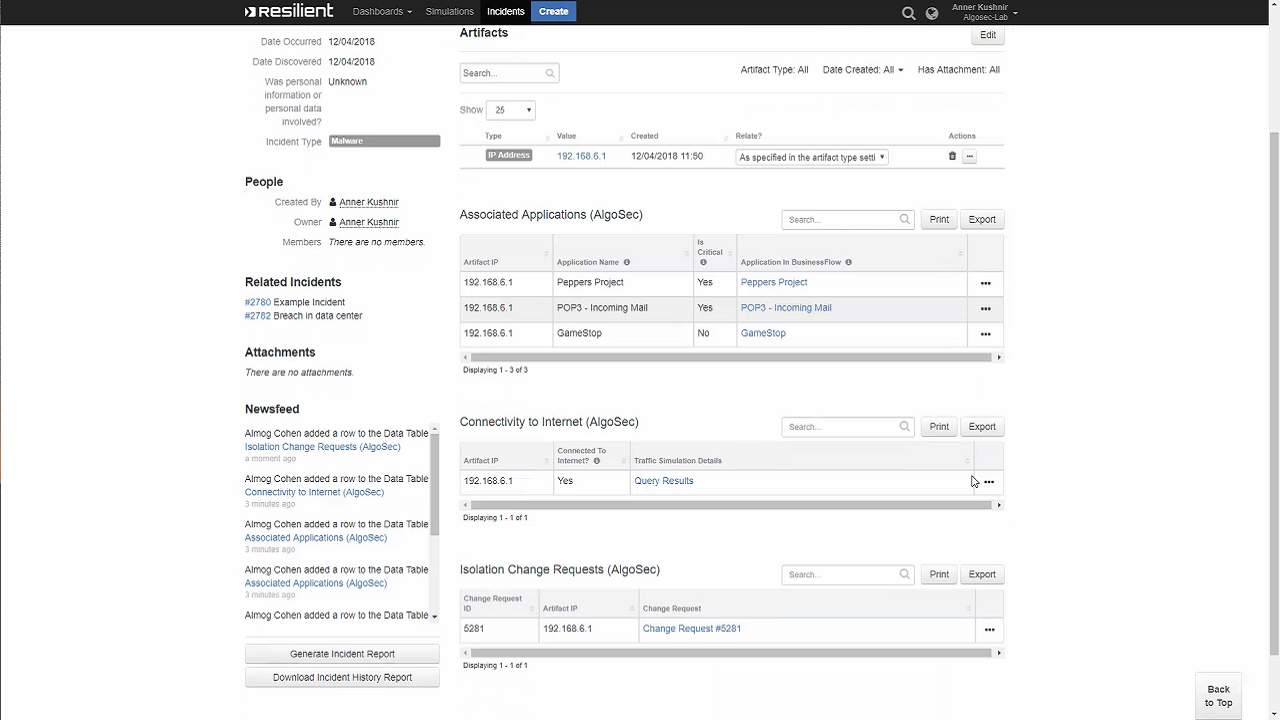Viewport: 1280px width, 720px height.
Task: Open the row menu for Peppers Project
Action: tap(985, 283)
